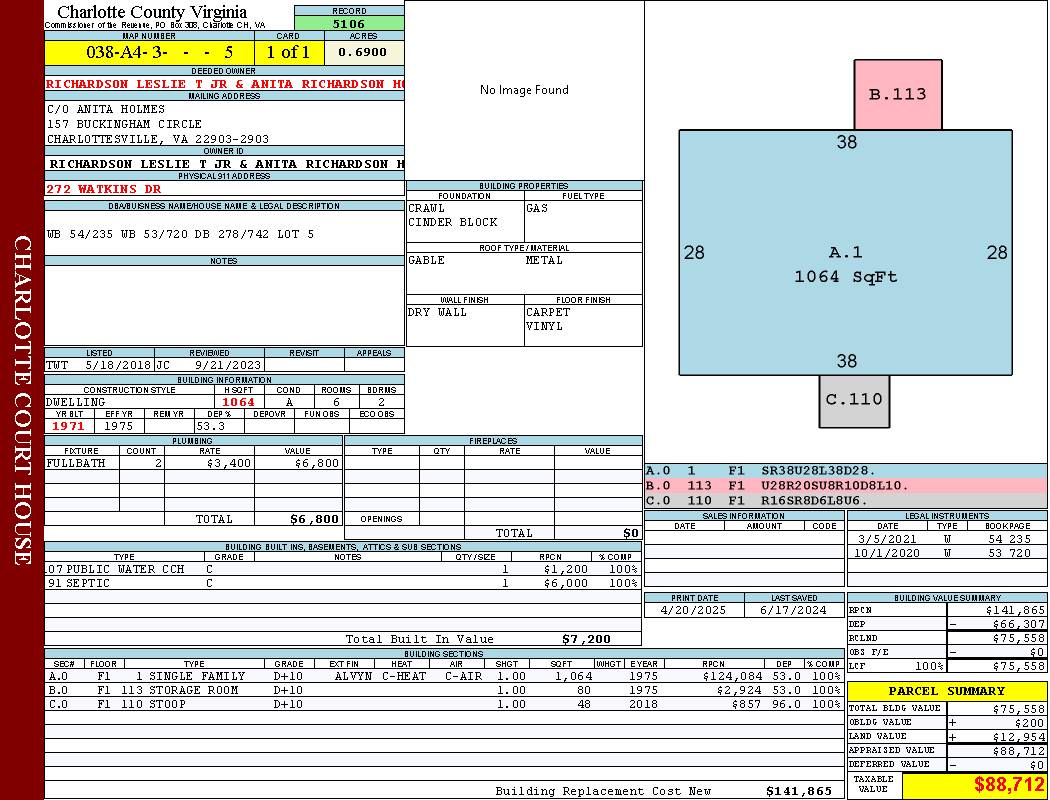This screenshot has height=800, width=1050.
Task: Click the 91 SEPTIC built-in row
Action: click(341, 583)
